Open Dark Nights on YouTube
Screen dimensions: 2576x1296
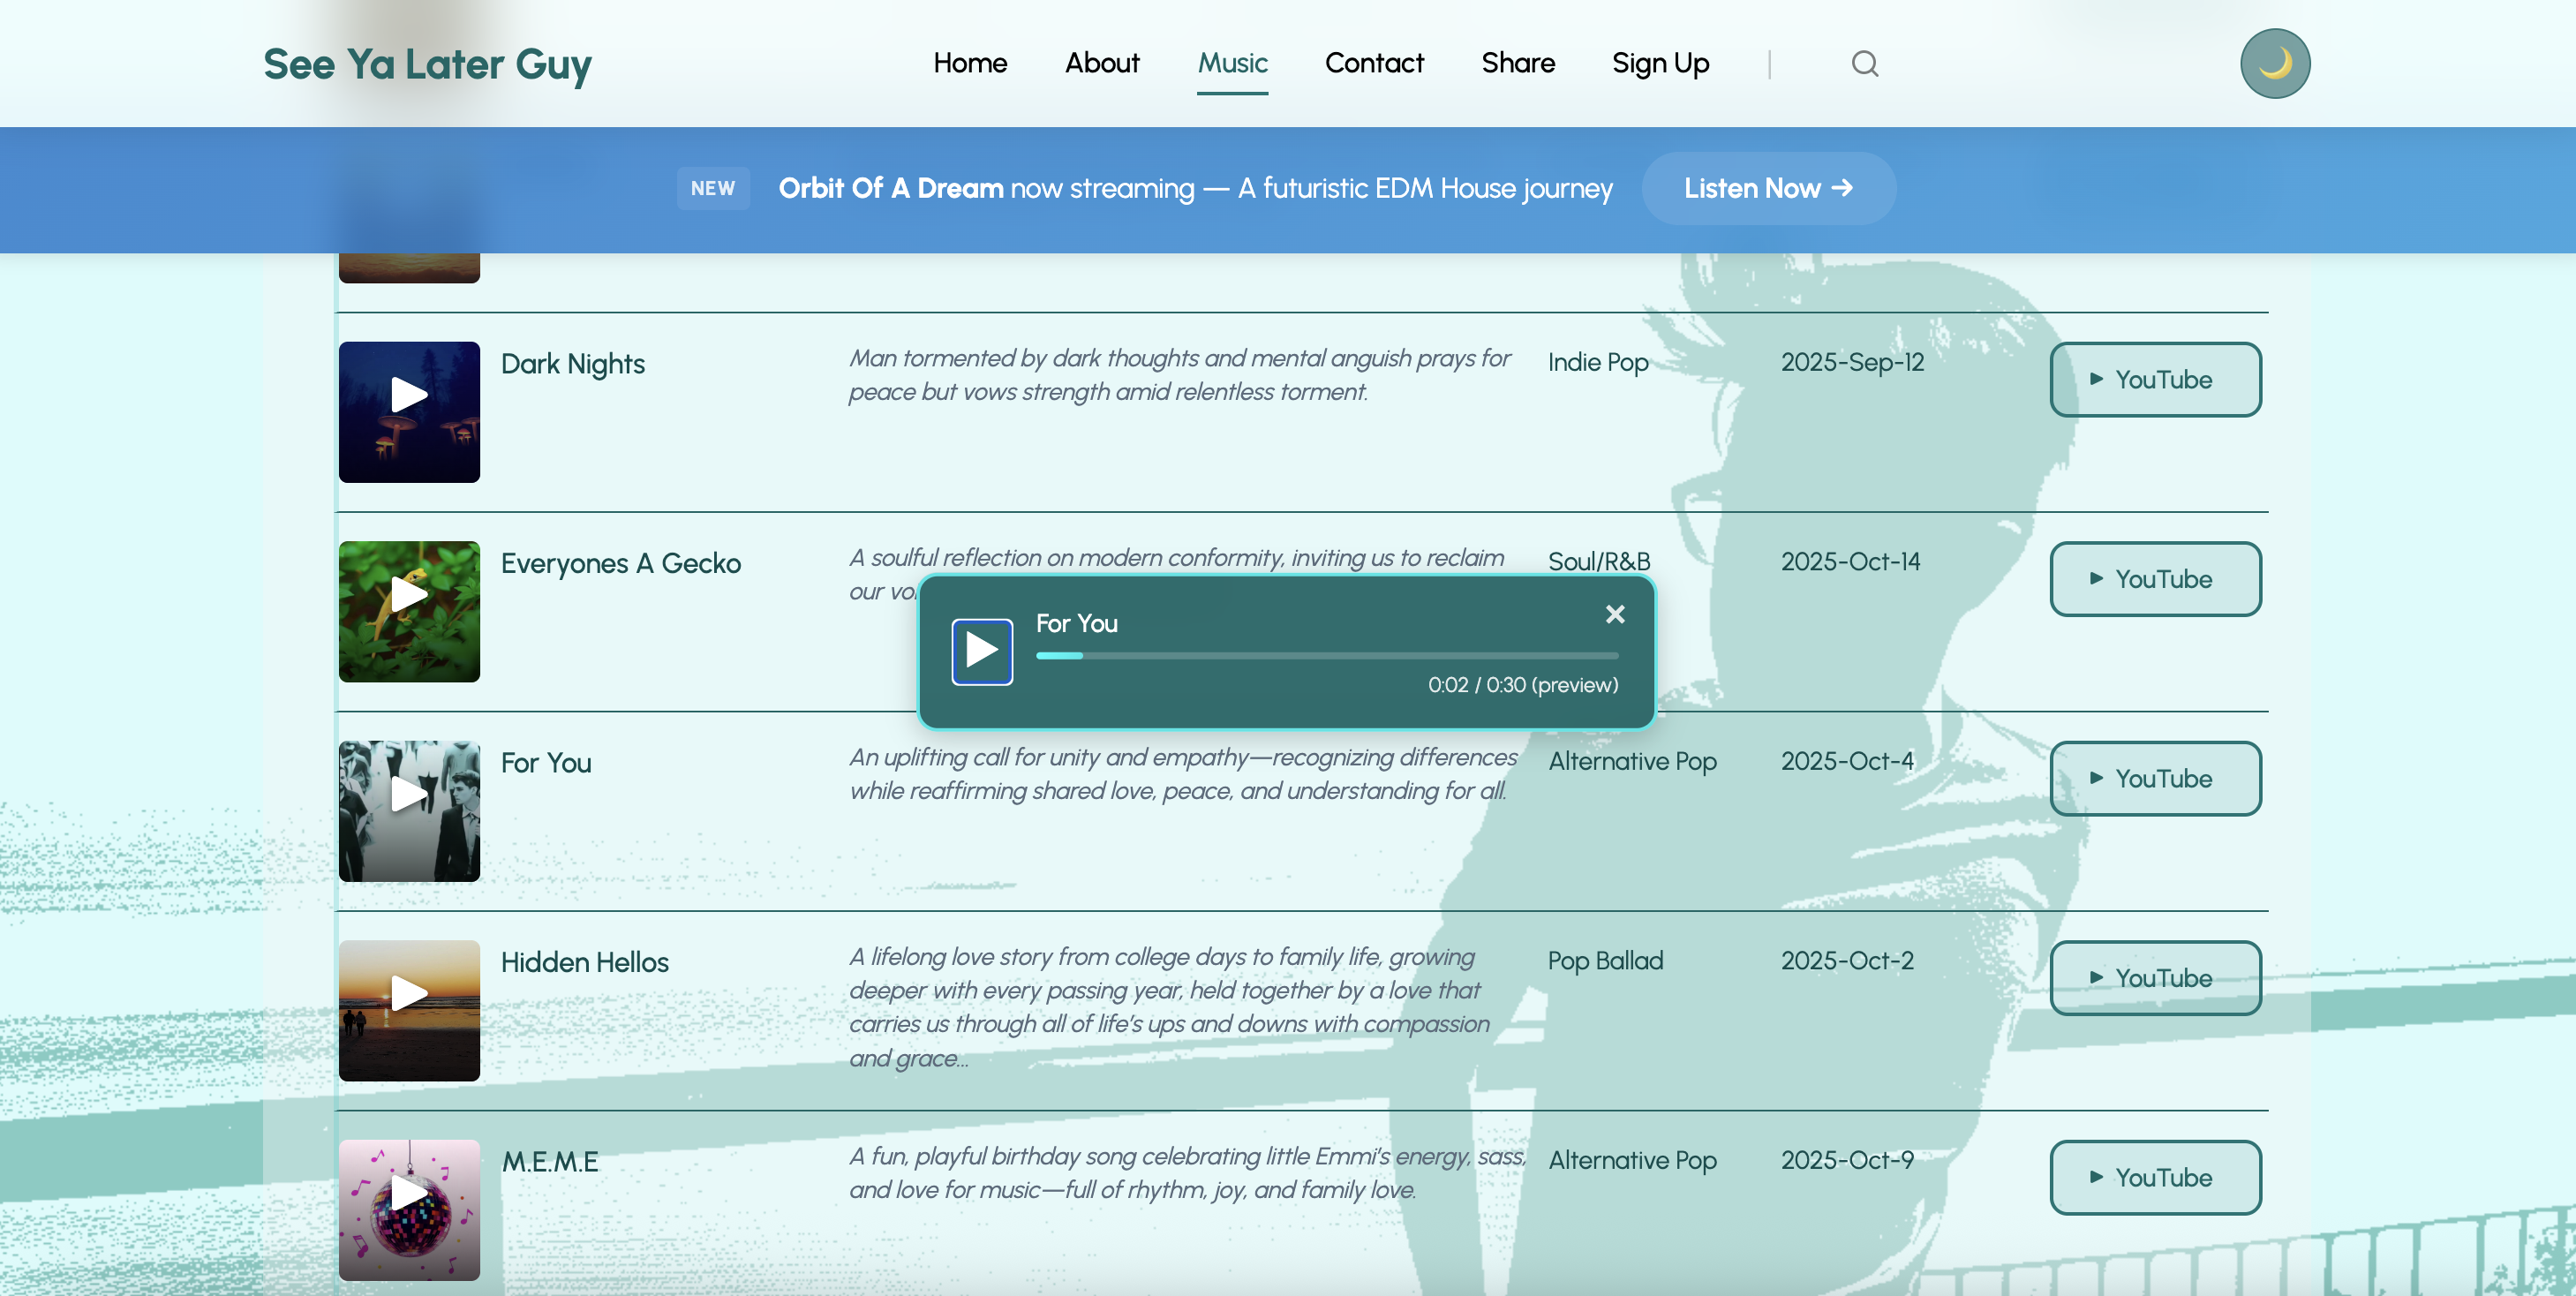pos(2155,379)
